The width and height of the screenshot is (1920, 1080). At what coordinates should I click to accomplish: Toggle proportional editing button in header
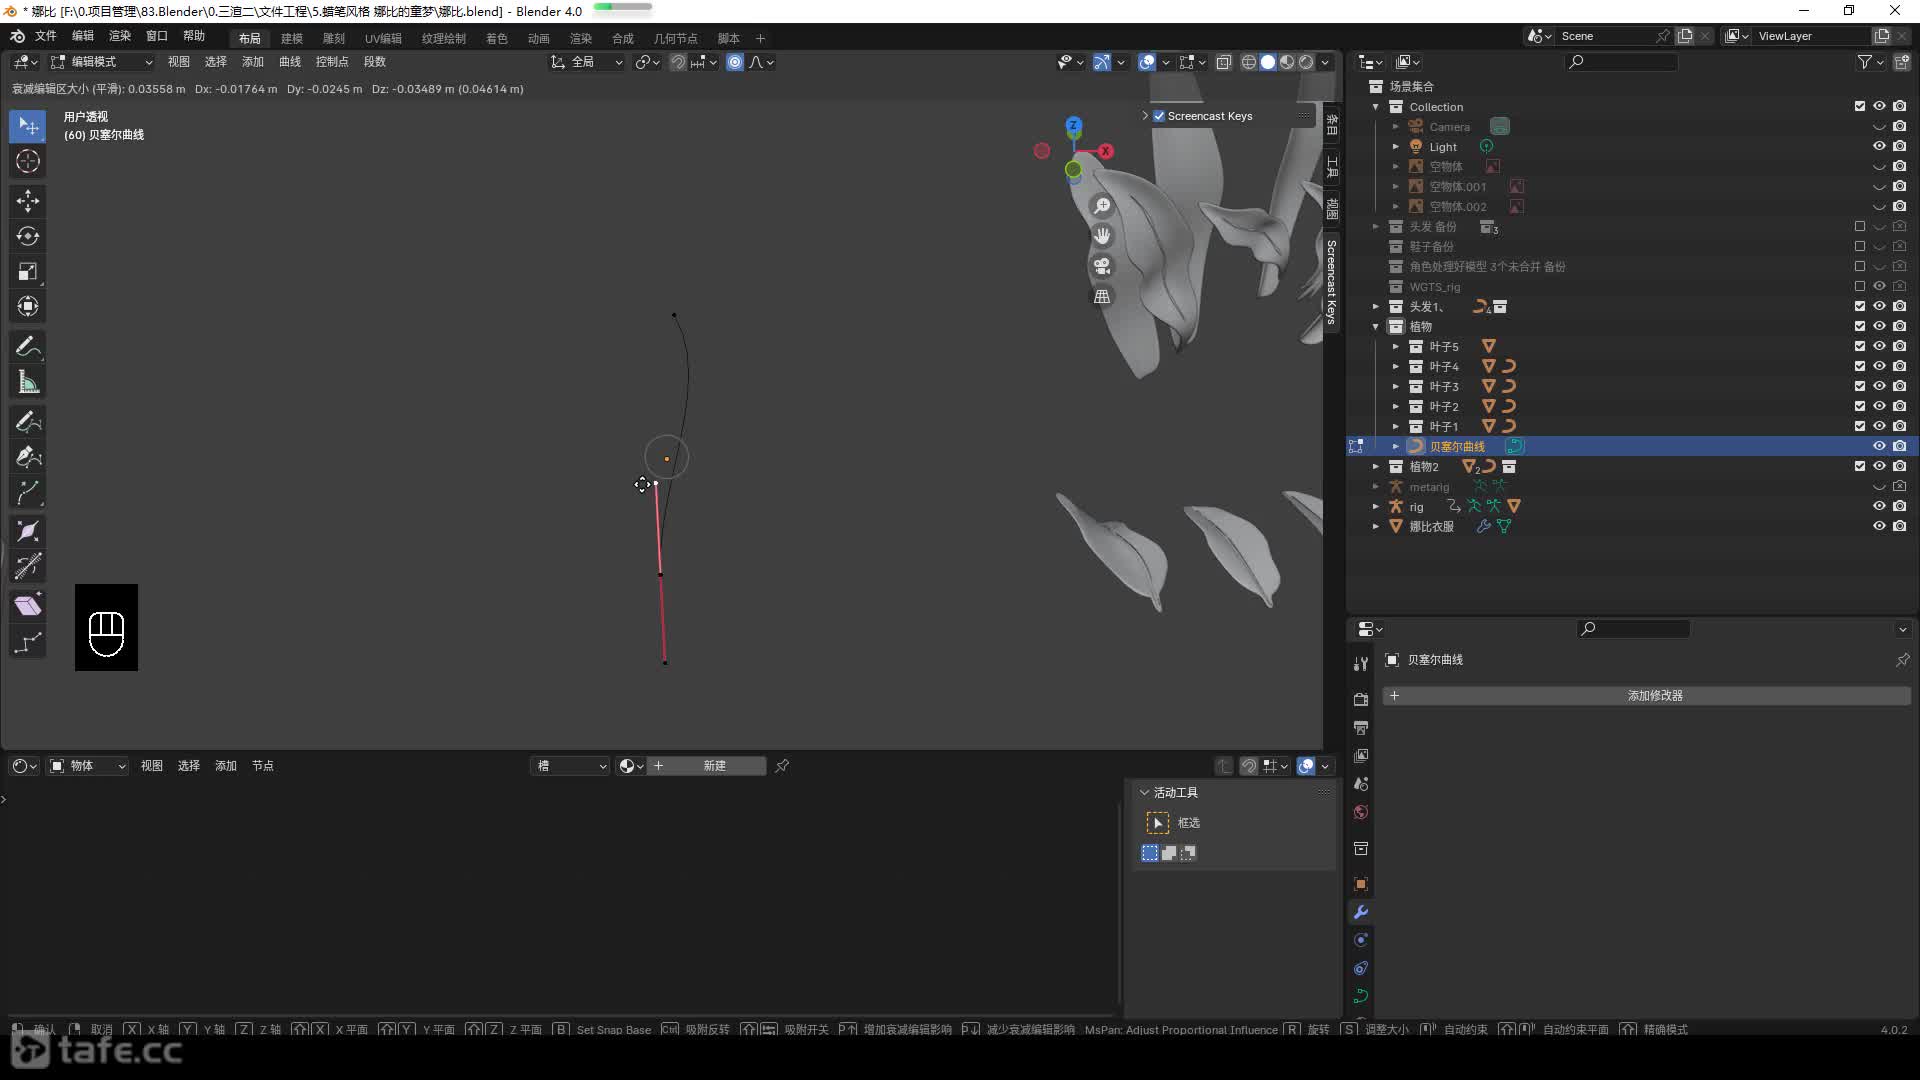tap(735, 62)
